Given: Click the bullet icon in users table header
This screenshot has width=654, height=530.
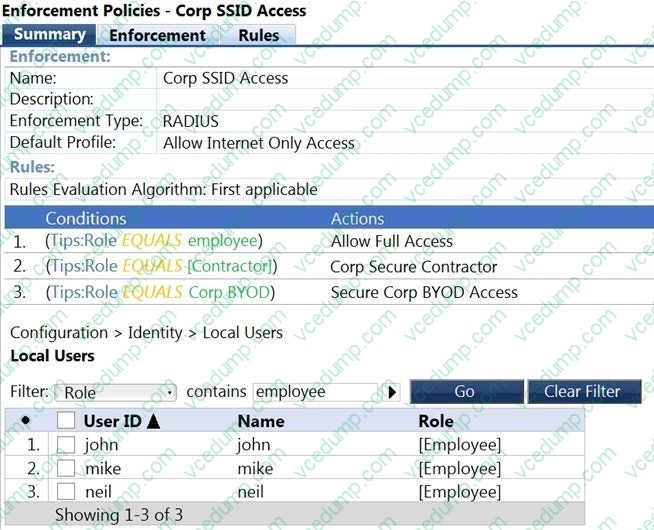Looking at the screenshot, I should coord(25,421).
